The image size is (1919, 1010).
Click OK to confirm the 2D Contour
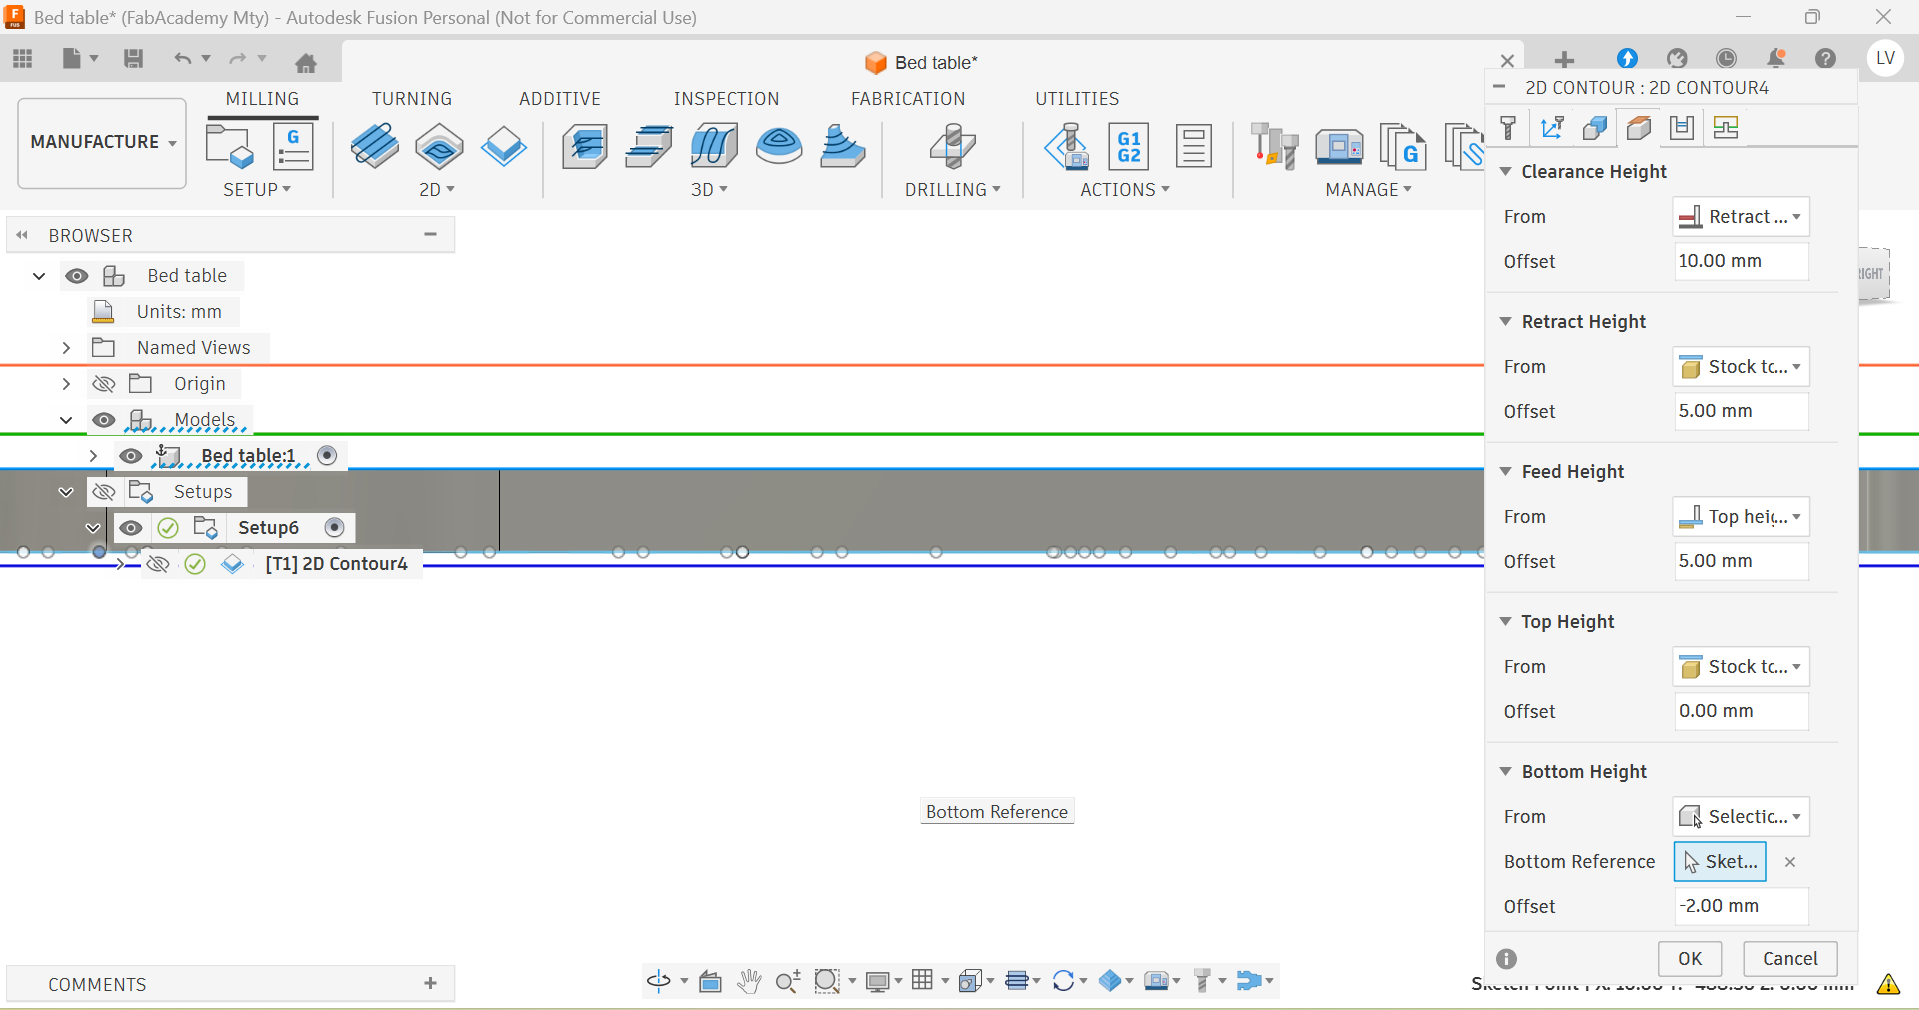(1690, 959)
